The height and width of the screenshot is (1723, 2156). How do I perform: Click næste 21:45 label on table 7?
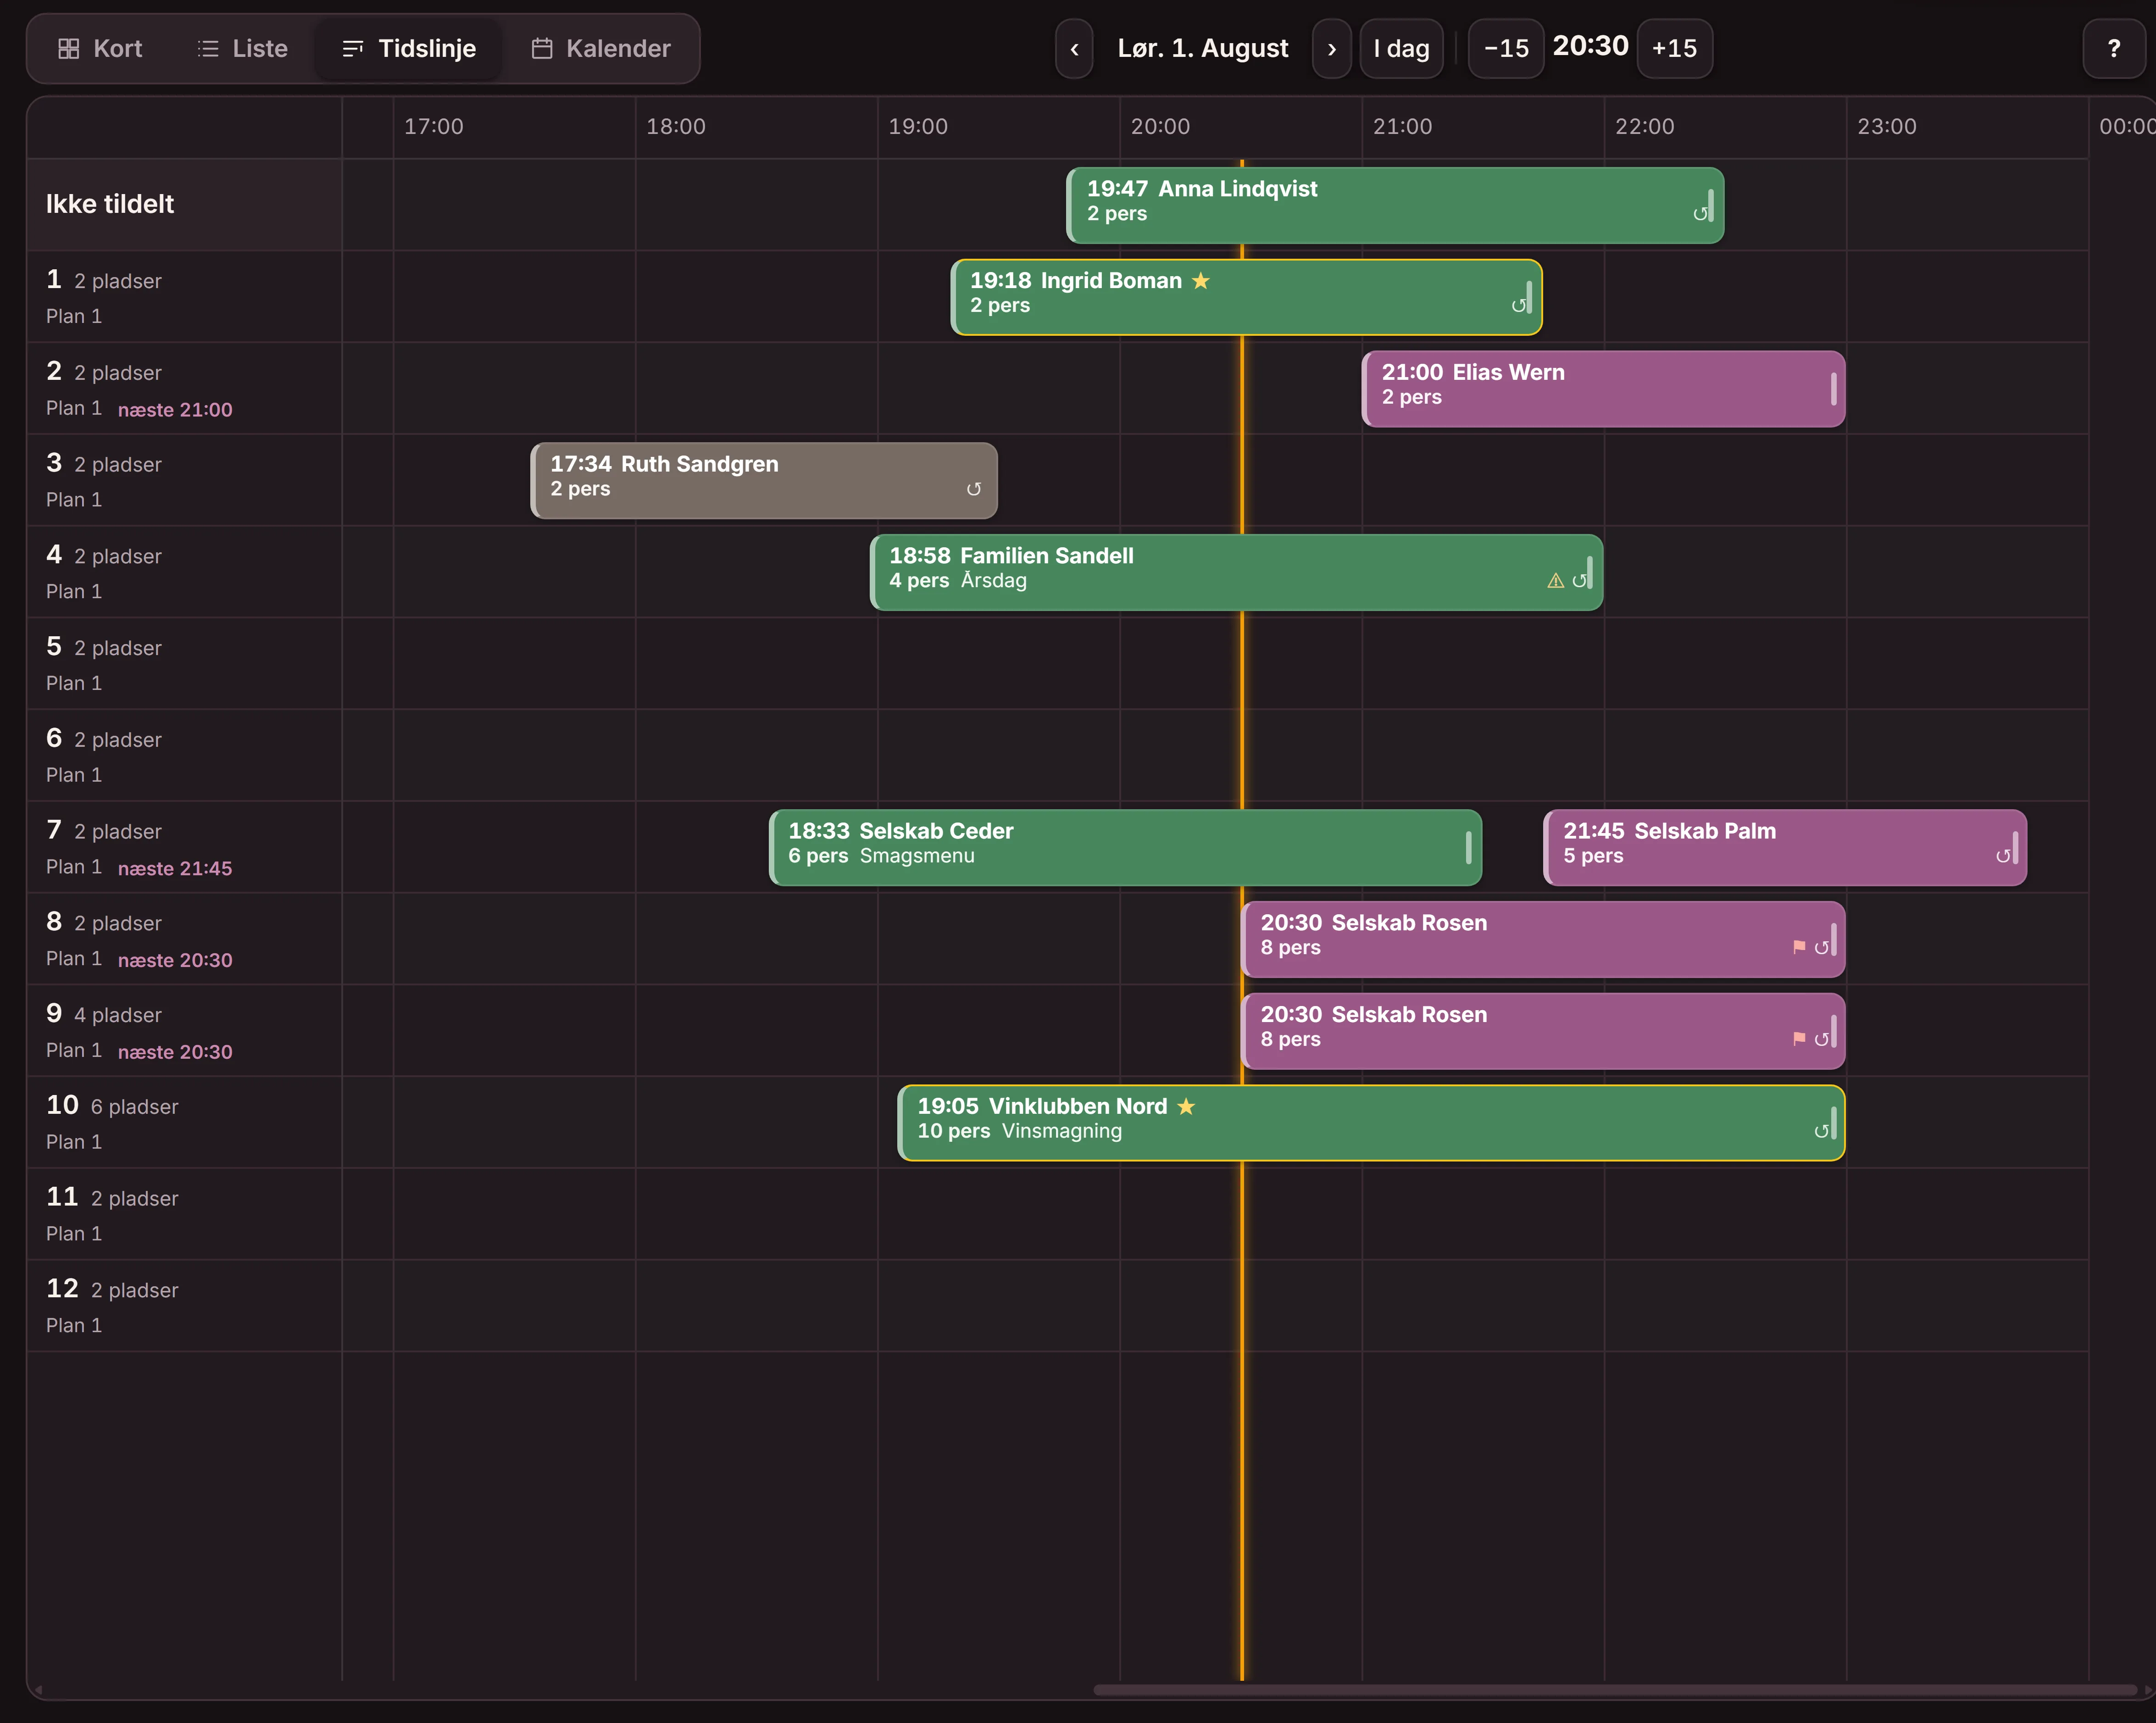175,869
